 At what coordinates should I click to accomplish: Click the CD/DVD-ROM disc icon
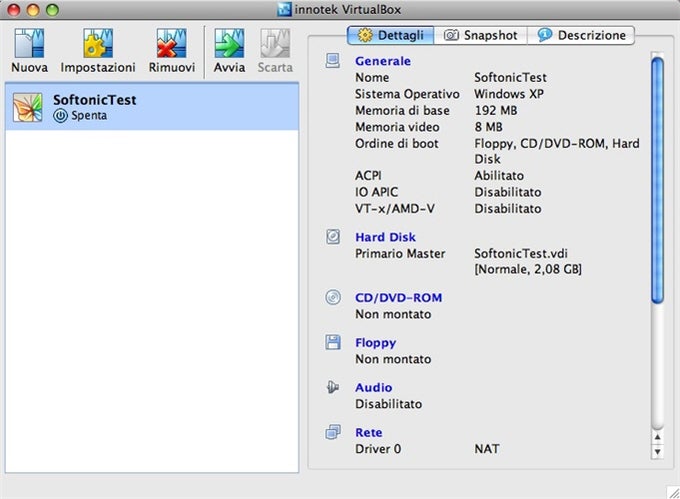333,297
